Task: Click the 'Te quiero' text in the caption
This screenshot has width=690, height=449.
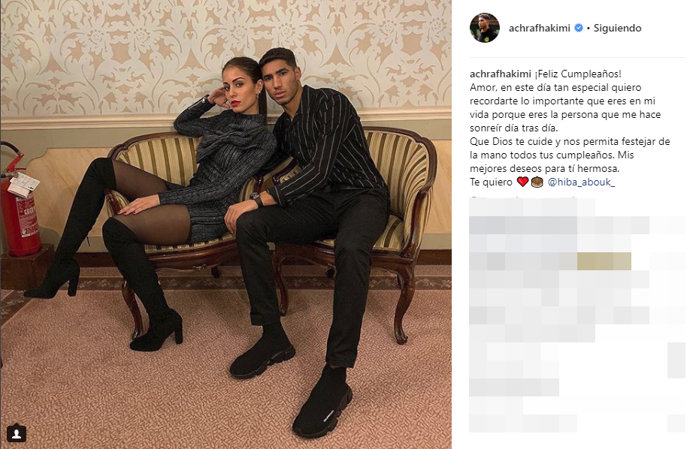Action: tap(491, 182)
